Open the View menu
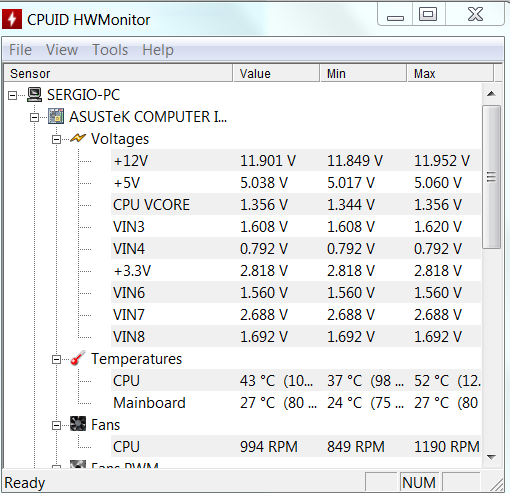The height and width of the screenshot is (493, 510). pos(62,50)
